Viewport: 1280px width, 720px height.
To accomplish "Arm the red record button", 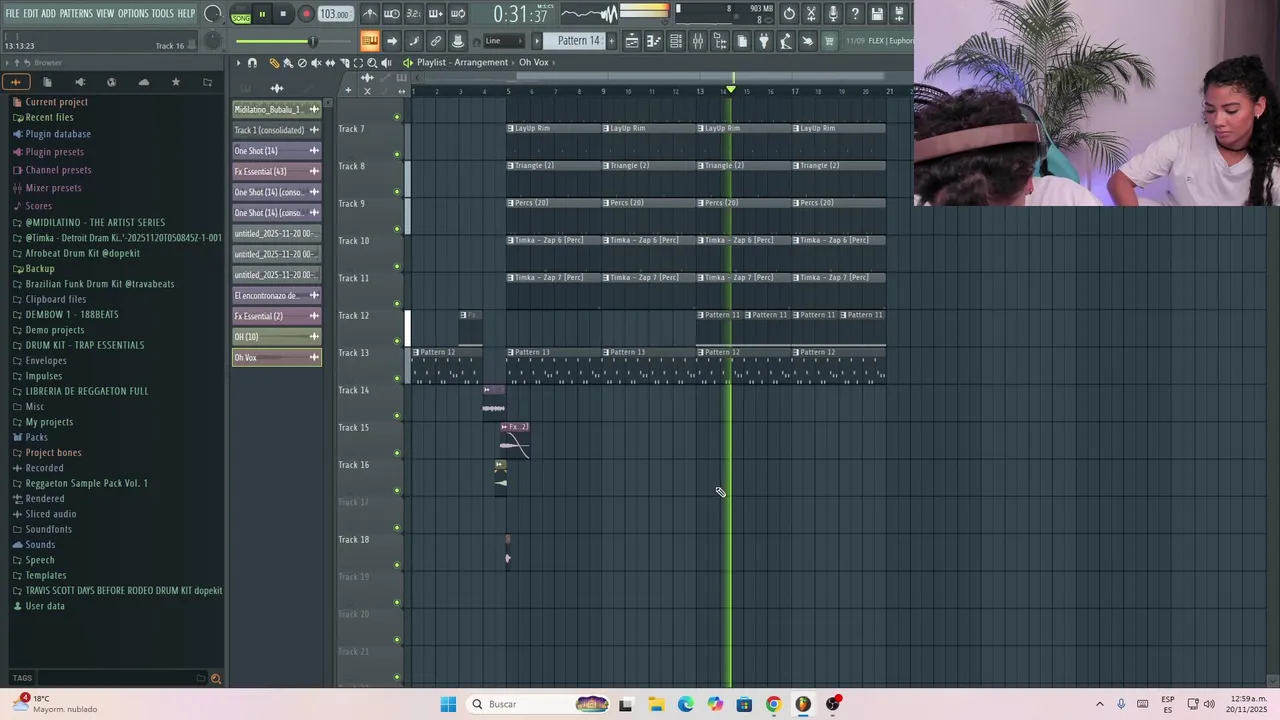I will (306, 14).
